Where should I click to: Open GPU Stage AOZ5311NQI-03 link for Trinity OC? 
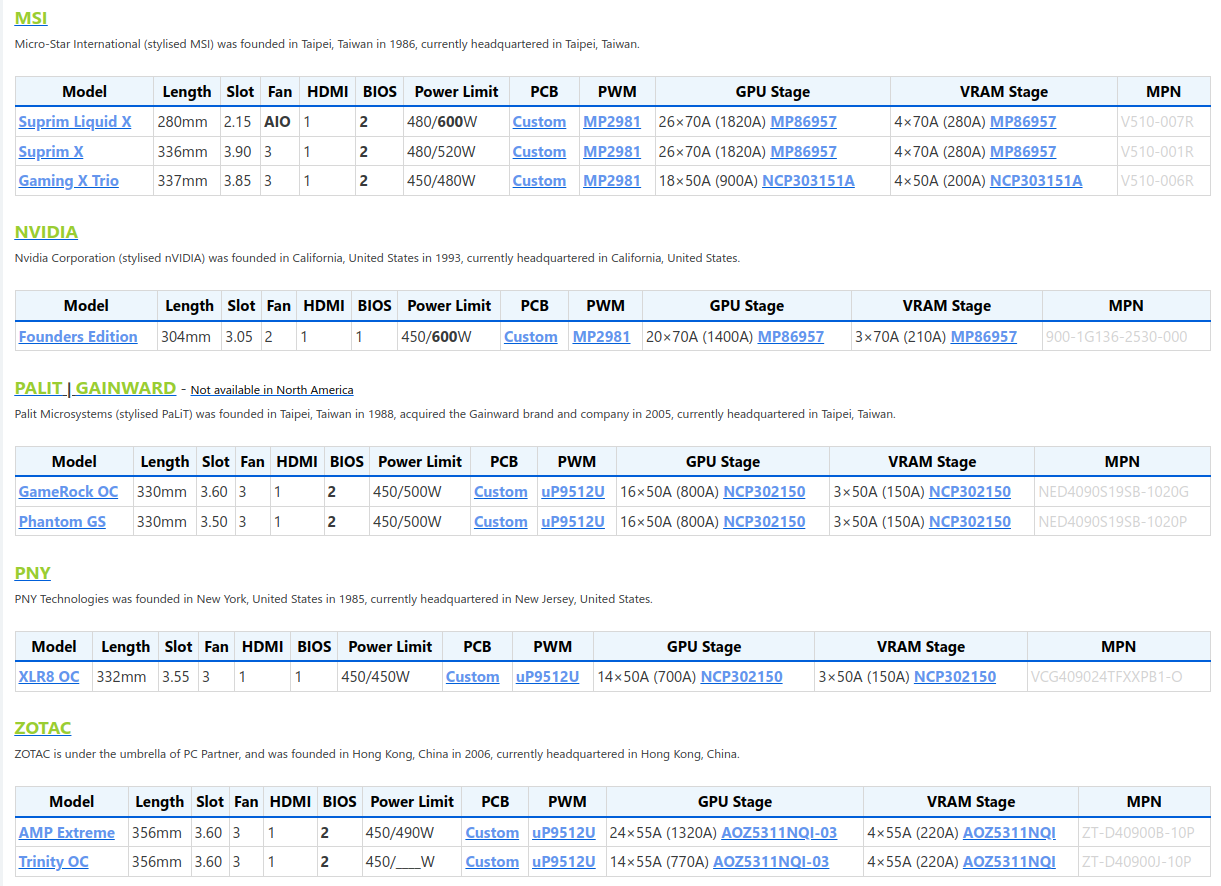coord(771,862)
